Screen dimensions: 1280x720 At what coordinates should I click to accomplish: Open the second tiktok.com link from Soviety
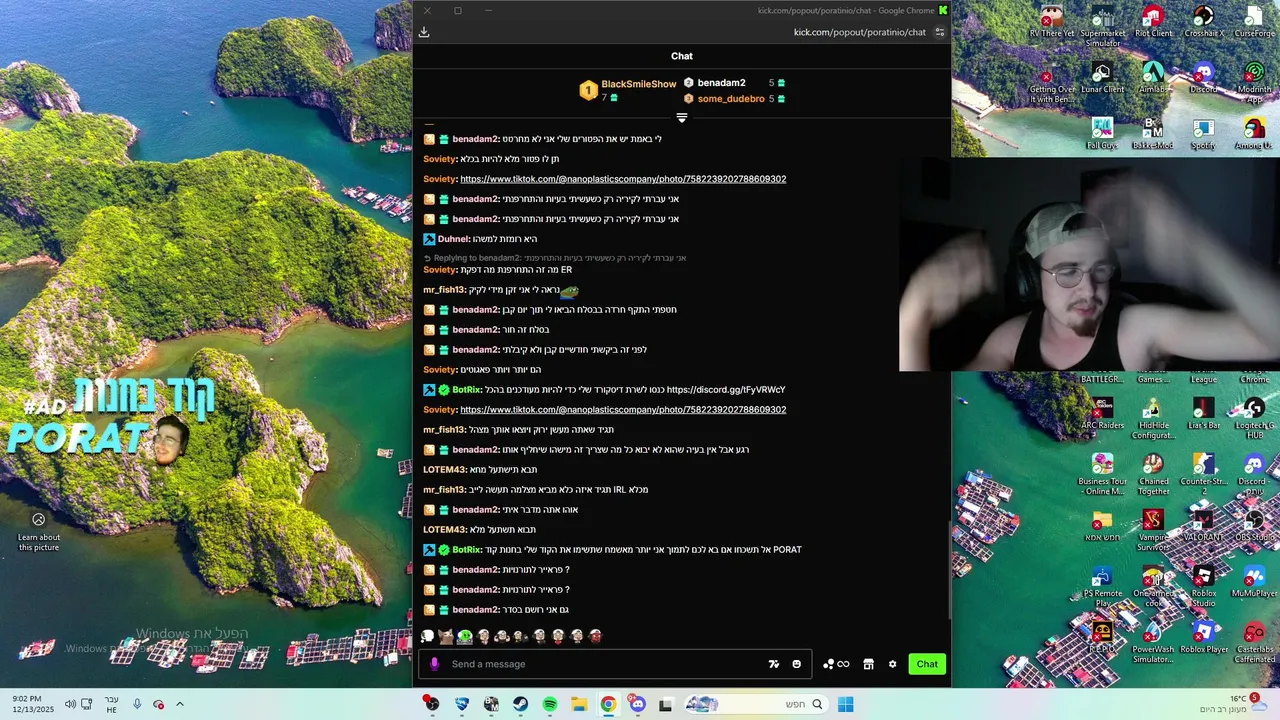point(623,409)
